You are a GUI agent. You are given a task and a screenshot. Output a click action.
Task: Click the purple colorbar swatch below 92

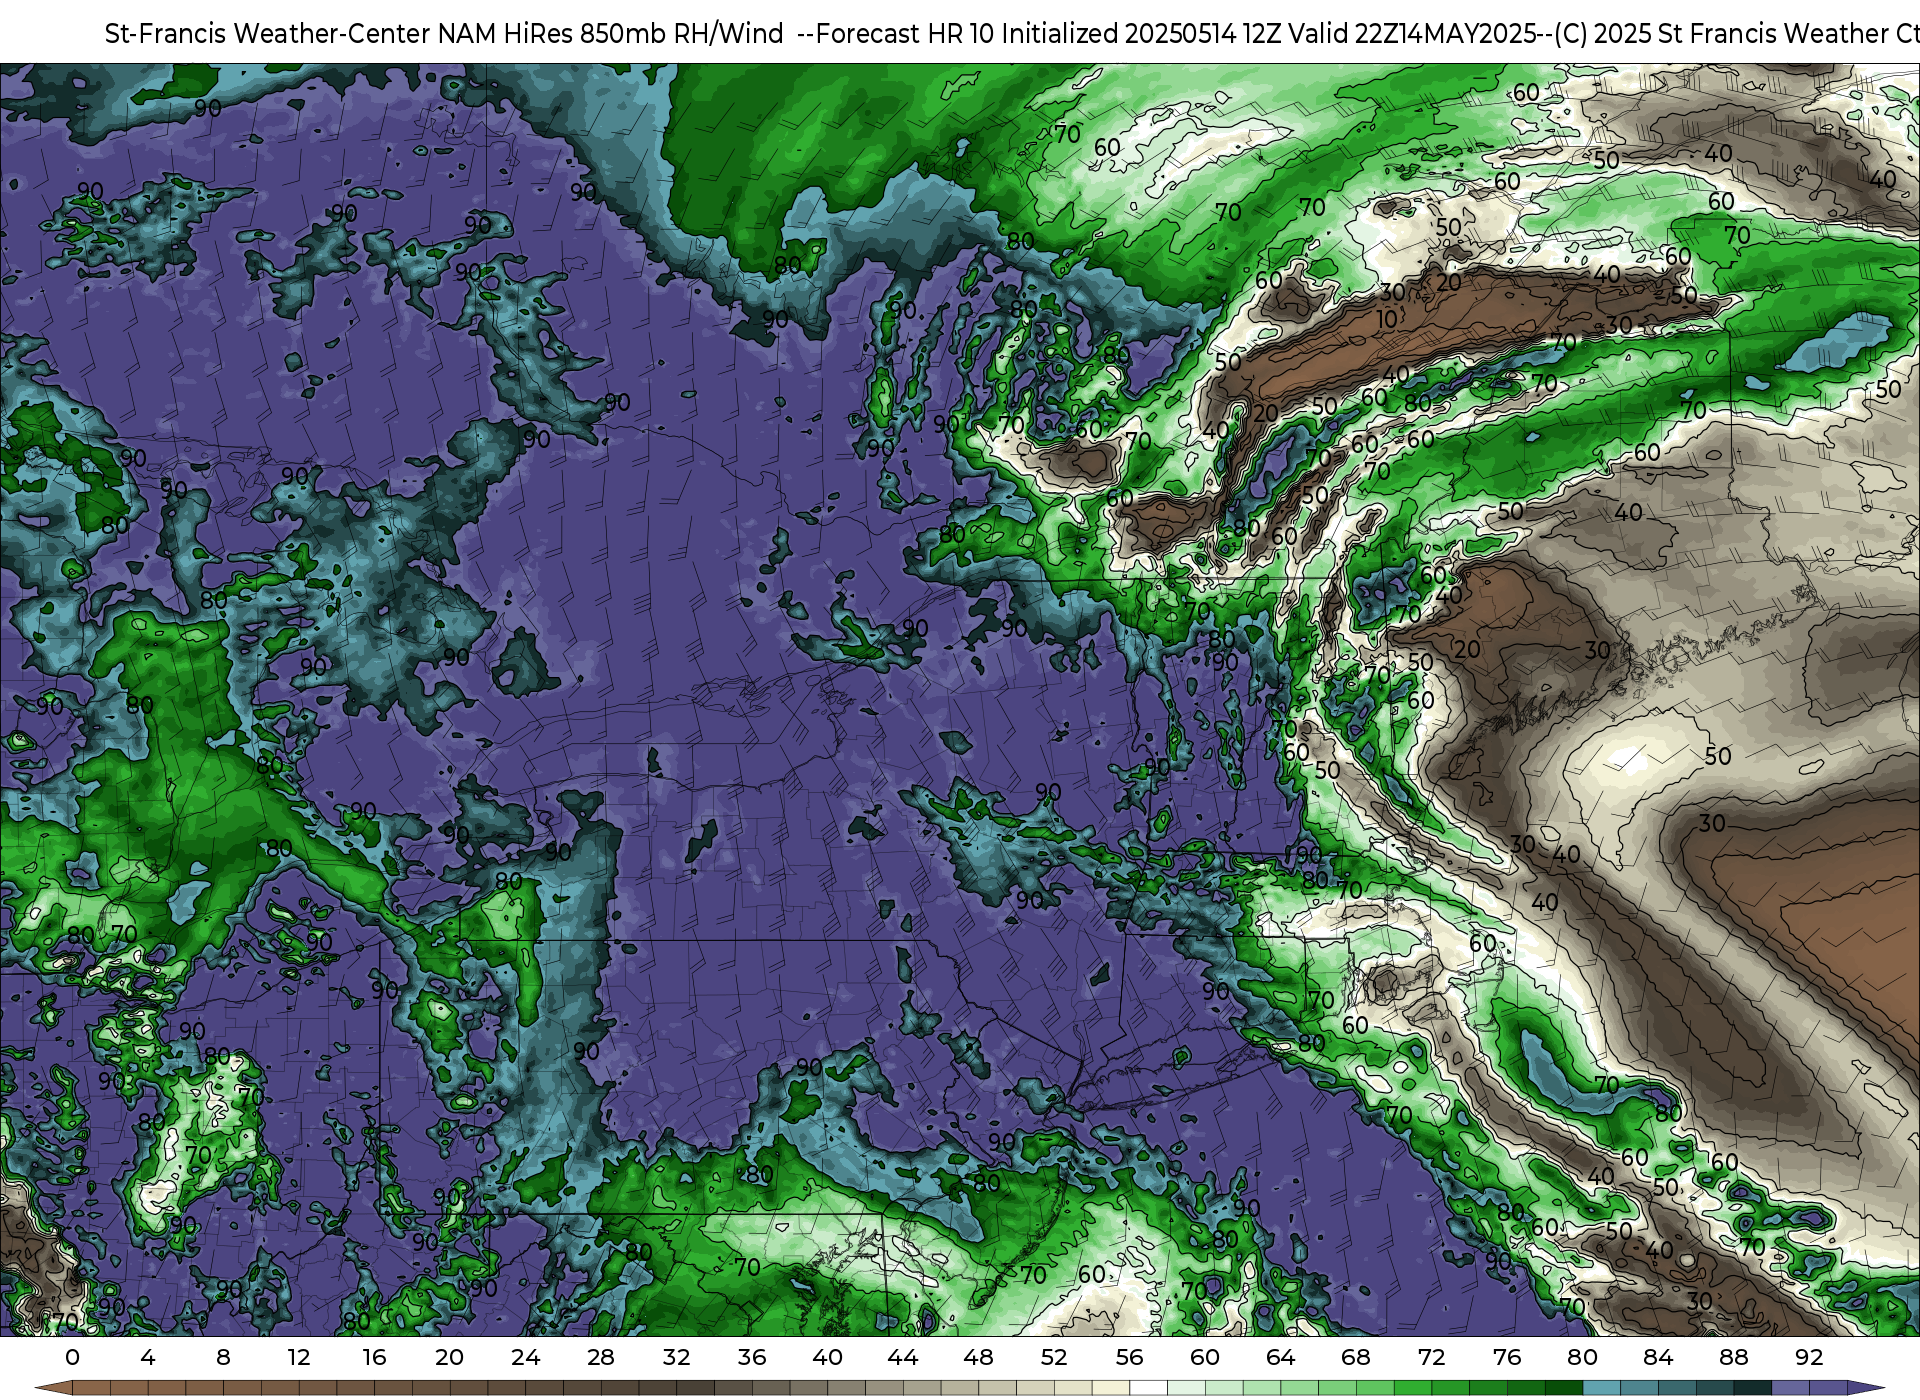click(1828, 1389)
